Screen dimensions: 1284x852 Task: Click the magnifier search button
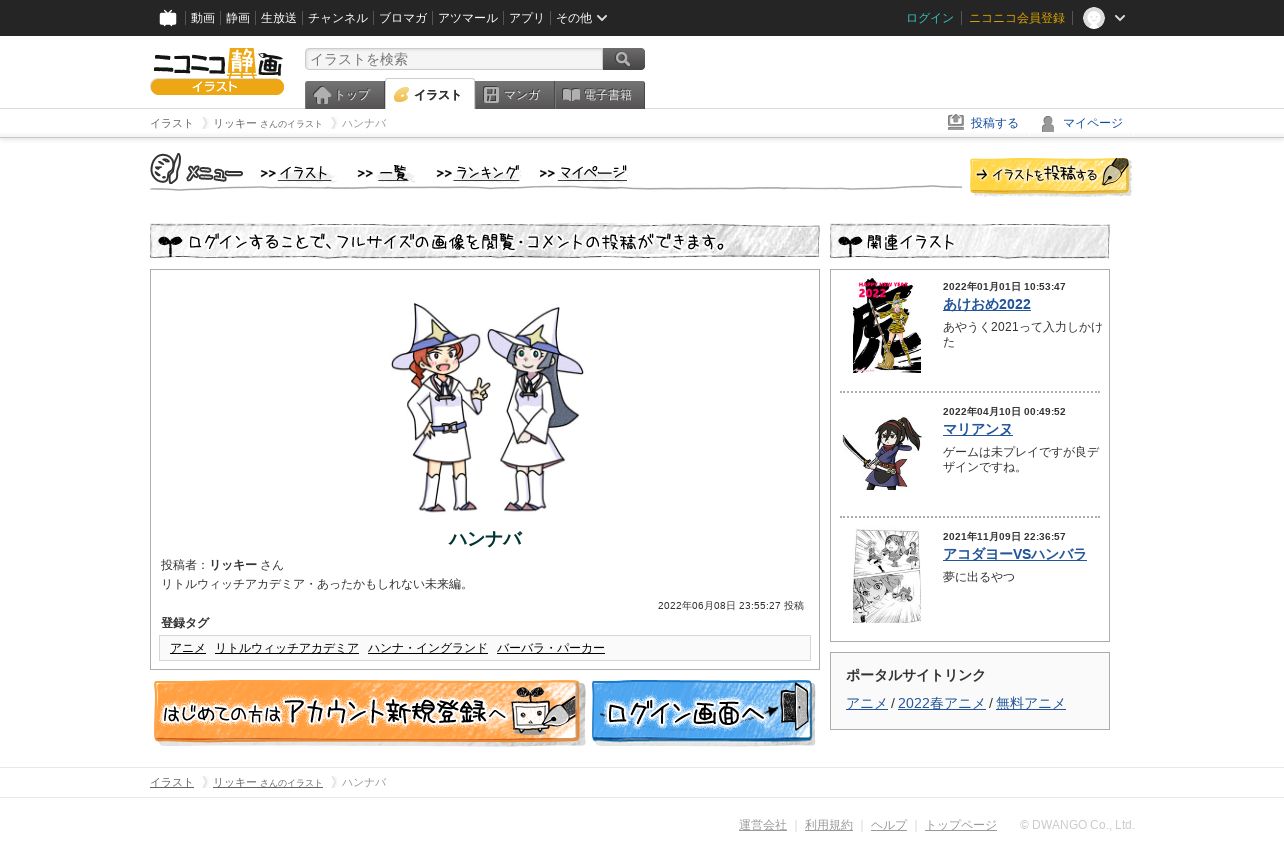(624, 59)
